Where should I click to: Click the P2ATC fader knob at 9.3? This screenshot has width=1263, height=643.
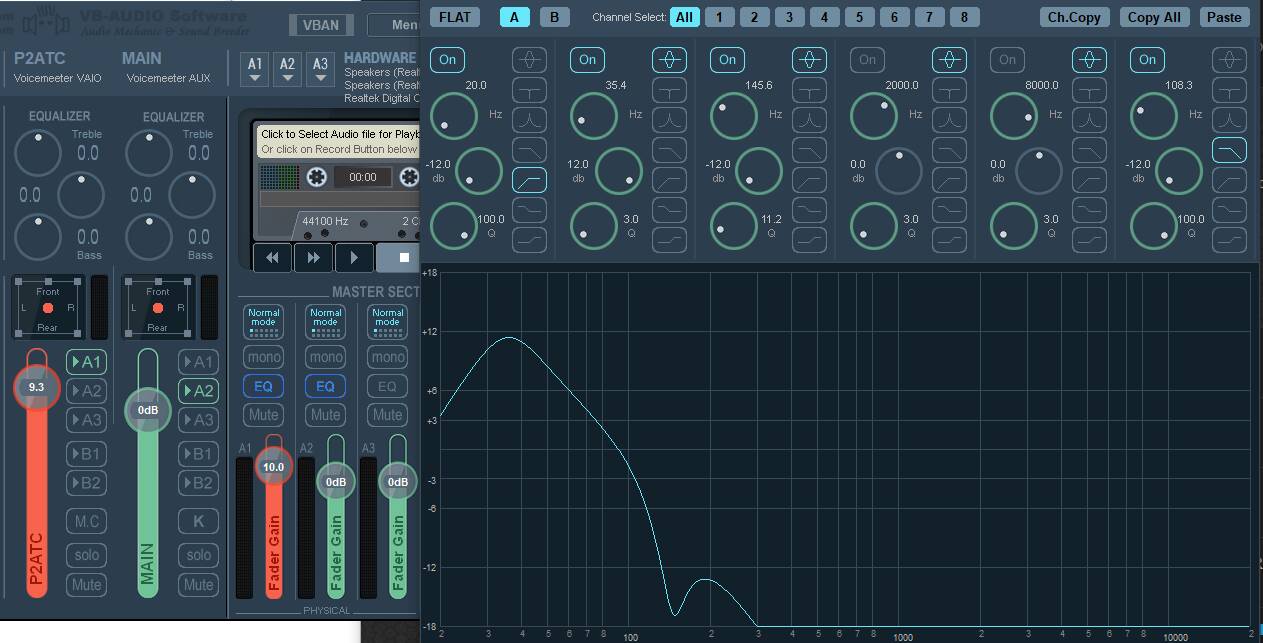click(37, 387)
